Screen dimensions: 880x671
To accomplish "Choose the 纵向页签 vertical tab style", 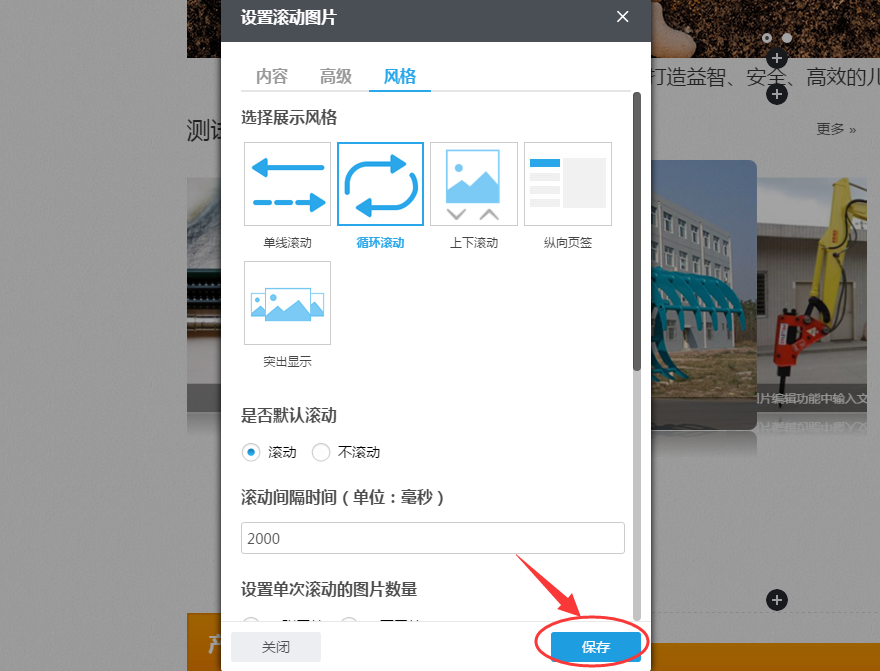I will pyautogui.click(x=567, y=184).
